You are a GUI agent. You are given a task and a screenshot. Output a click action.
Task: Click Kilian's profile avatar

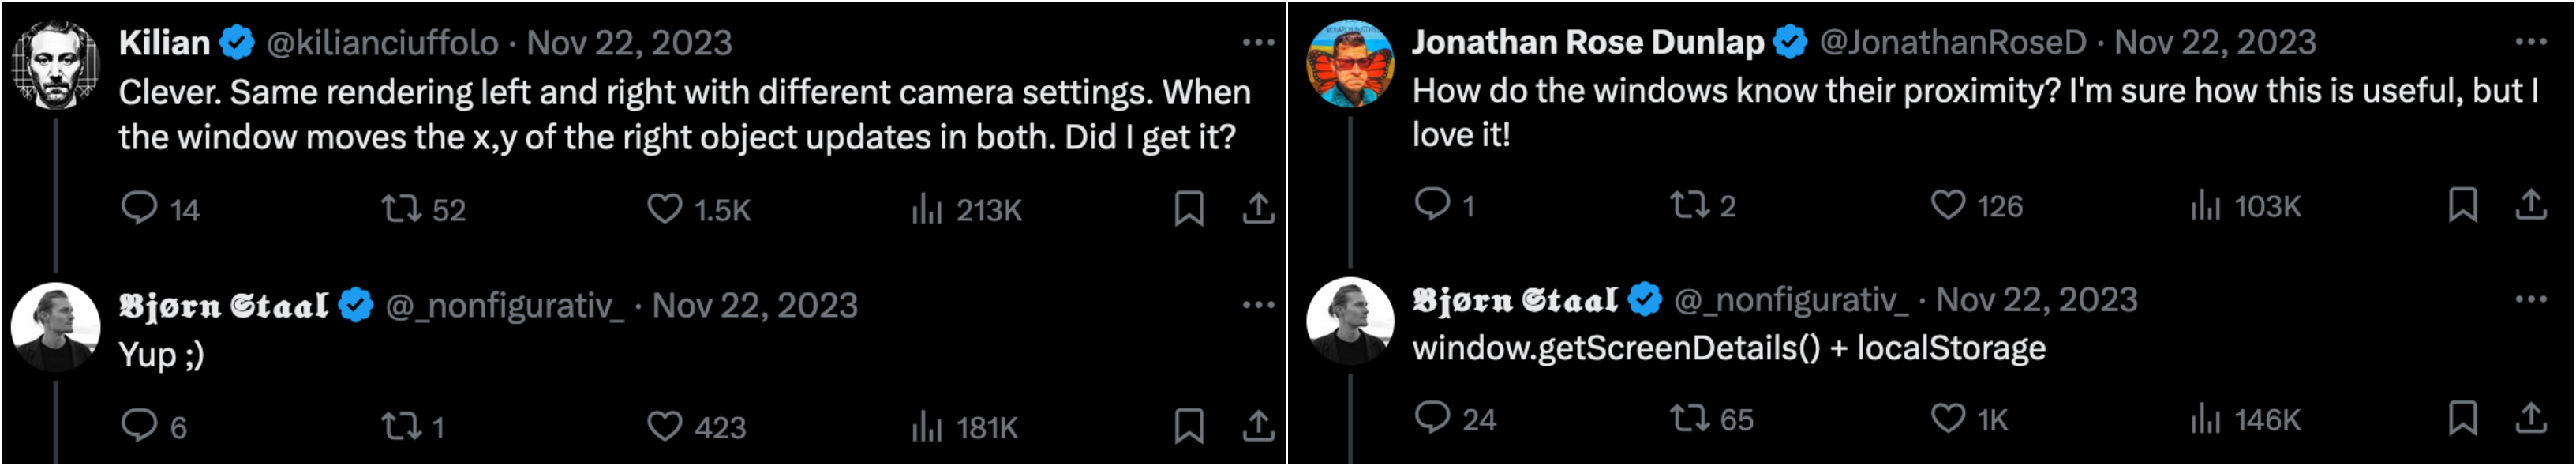coord(56,65)
